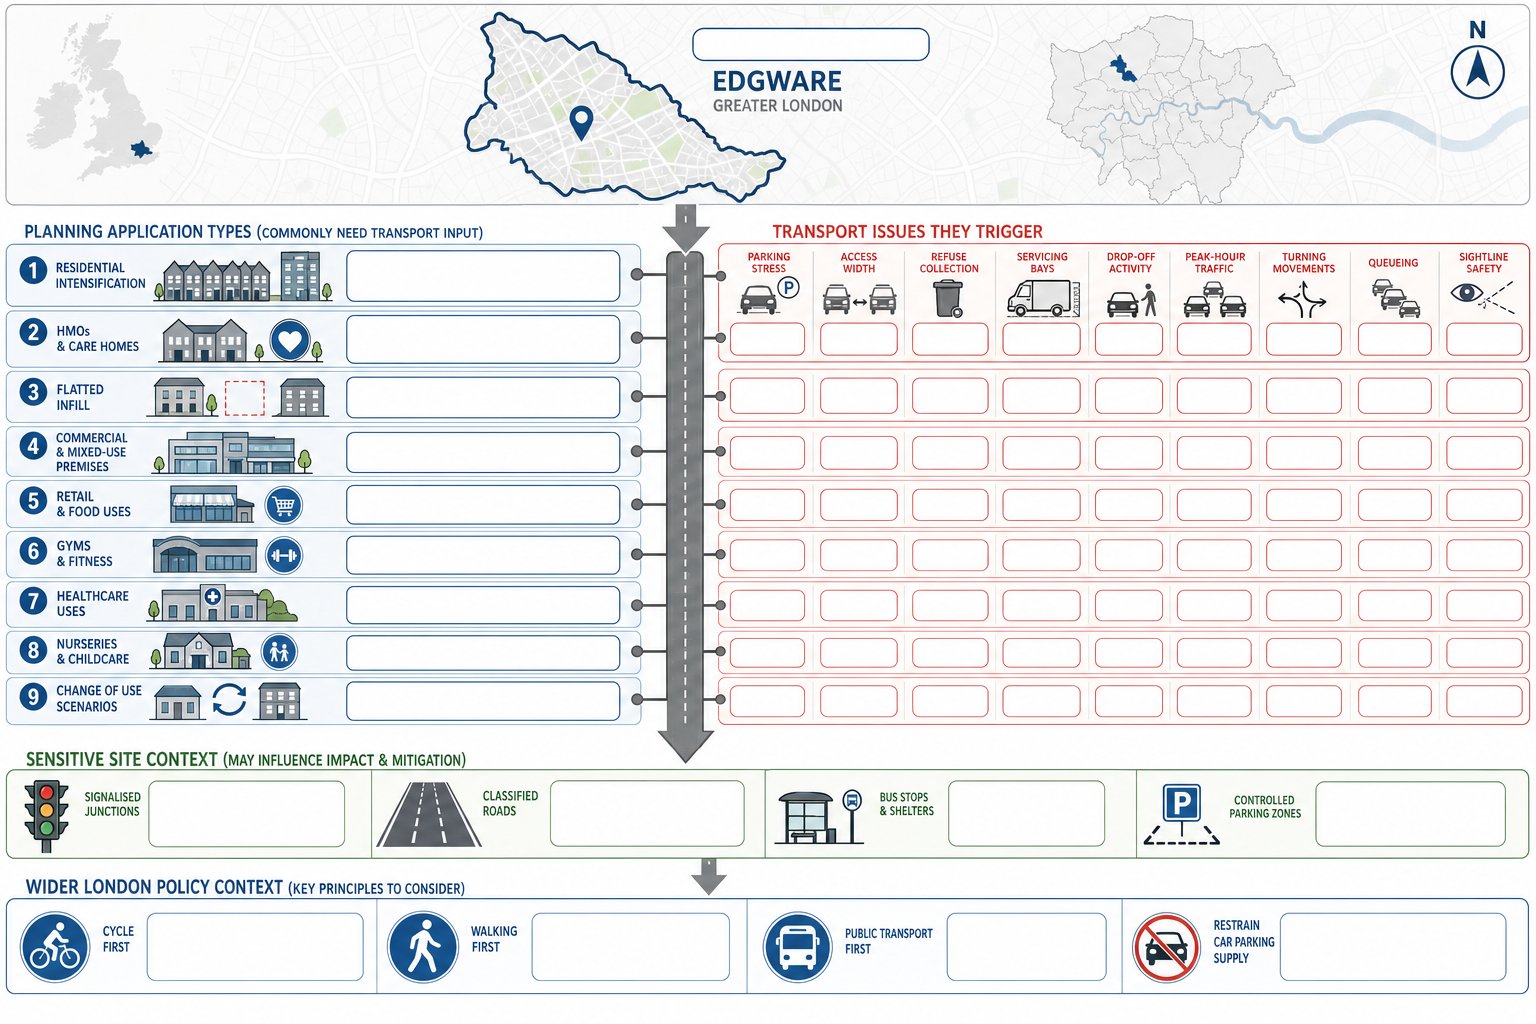Click the UK locator map thumbnail
Image resolution: width=1536 pixels, height=1024 pixels.
(95, 100)
